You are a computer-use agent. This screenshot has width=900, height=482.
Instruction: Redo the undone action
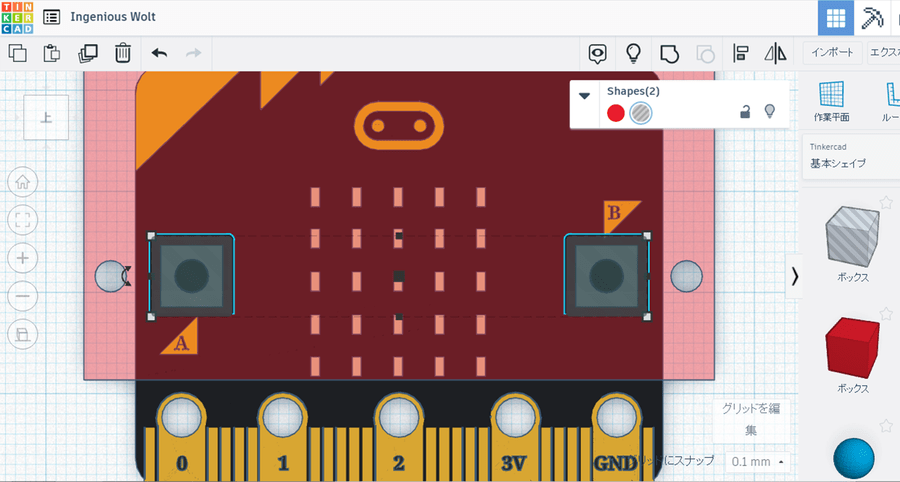(193, 53)
